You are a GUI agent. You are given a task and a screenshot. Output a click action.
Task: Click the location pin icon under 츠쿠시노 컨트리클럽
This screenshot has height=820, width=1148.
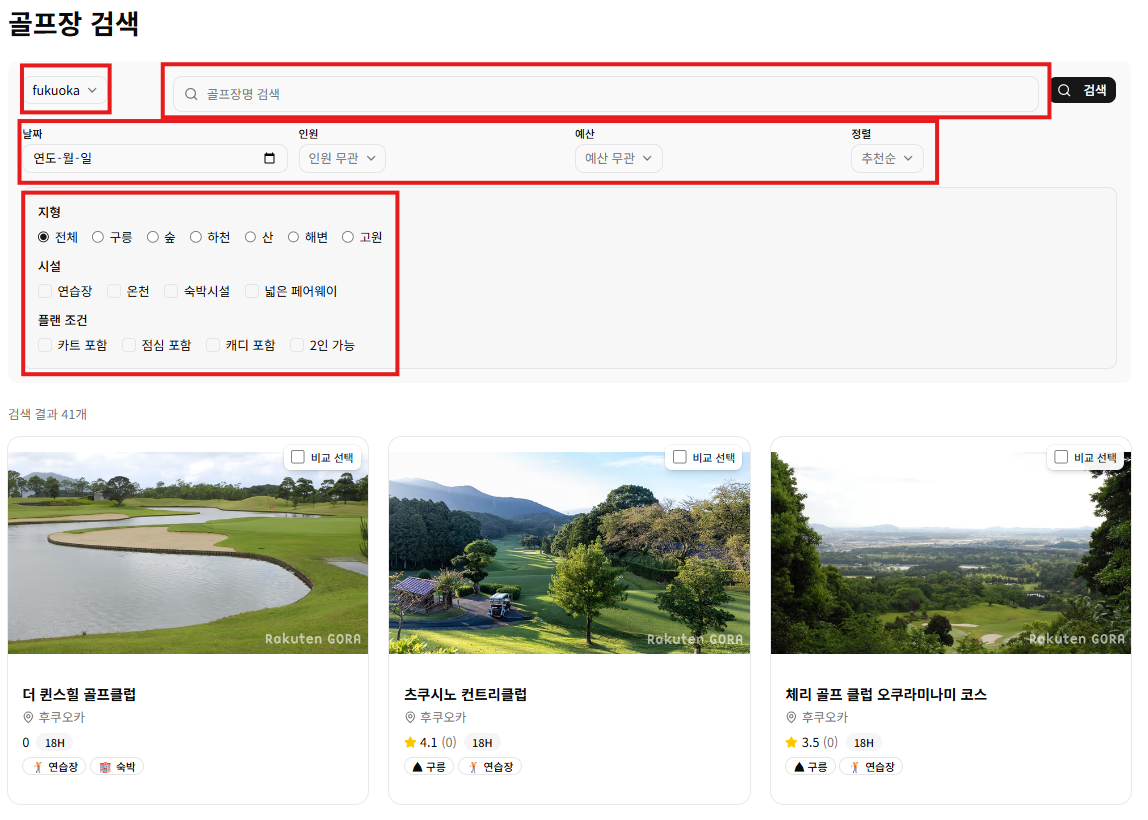[410, 718]
